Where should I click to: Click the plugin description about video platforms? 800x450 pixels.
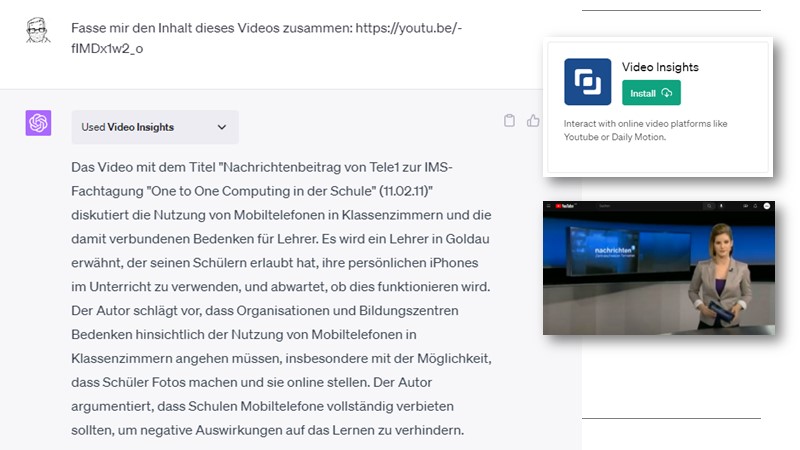(x=645, y=130)
